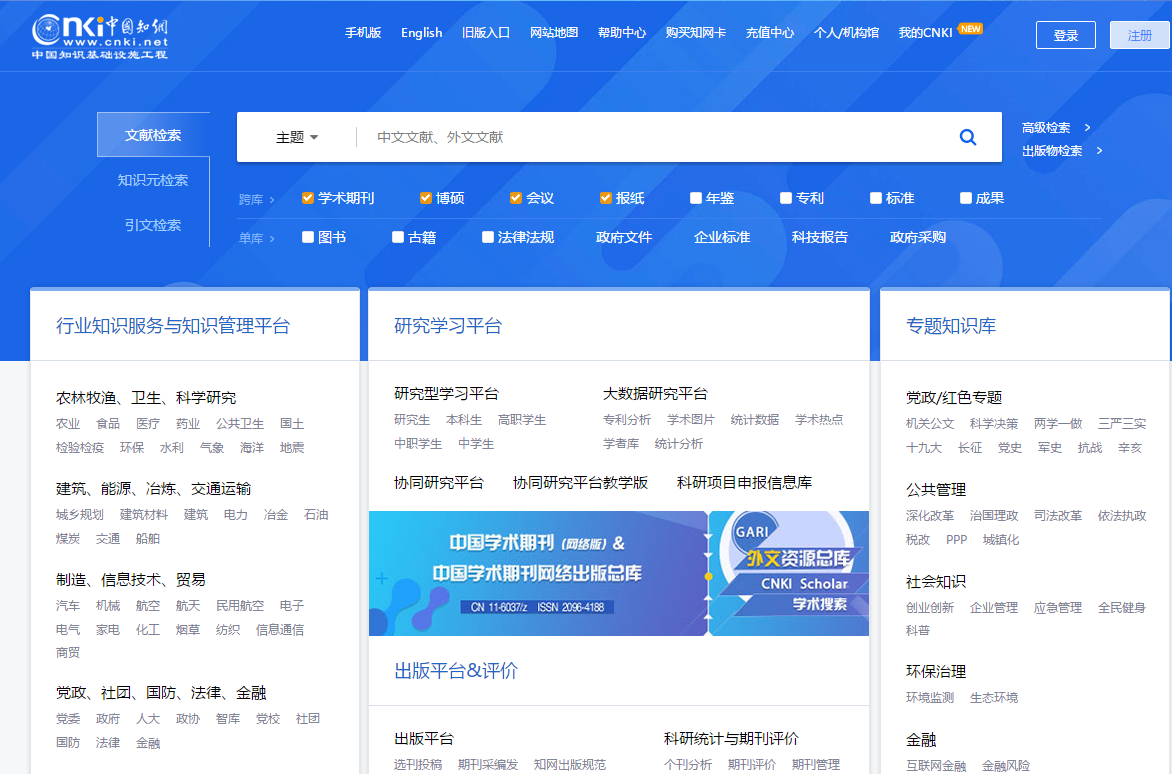Open 手机版 mobile version link
The height and width of the screenshot is (774, 1172).
pyautogui.click(x=363, y=33)
